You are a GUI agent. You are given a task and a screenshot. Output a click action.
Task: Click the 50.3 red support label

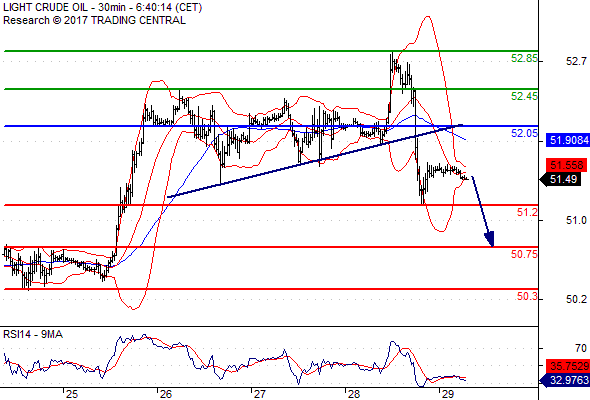(527, 297)
